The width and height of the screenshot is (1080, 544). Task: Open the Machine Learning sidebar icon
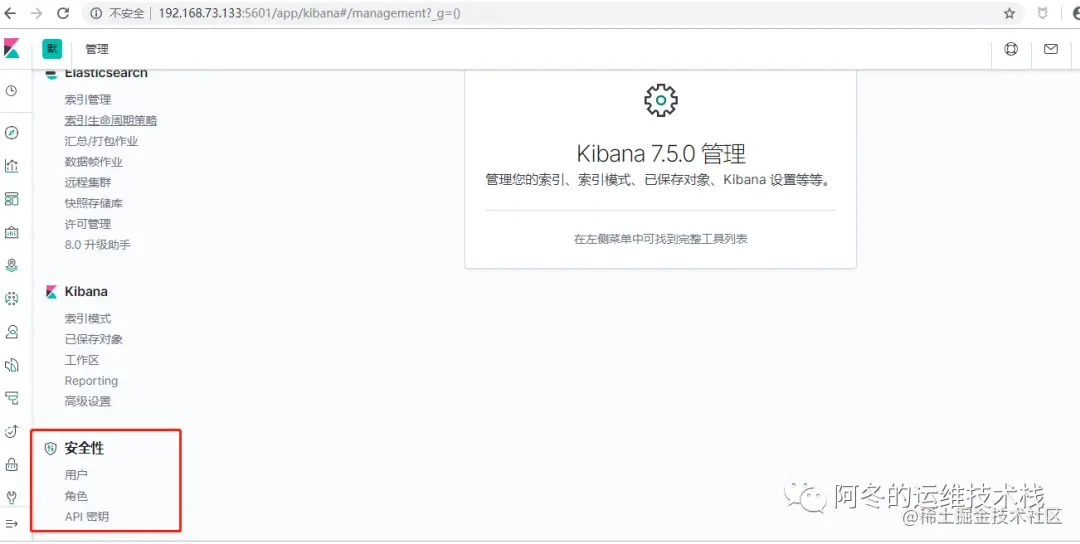point(11,298)
